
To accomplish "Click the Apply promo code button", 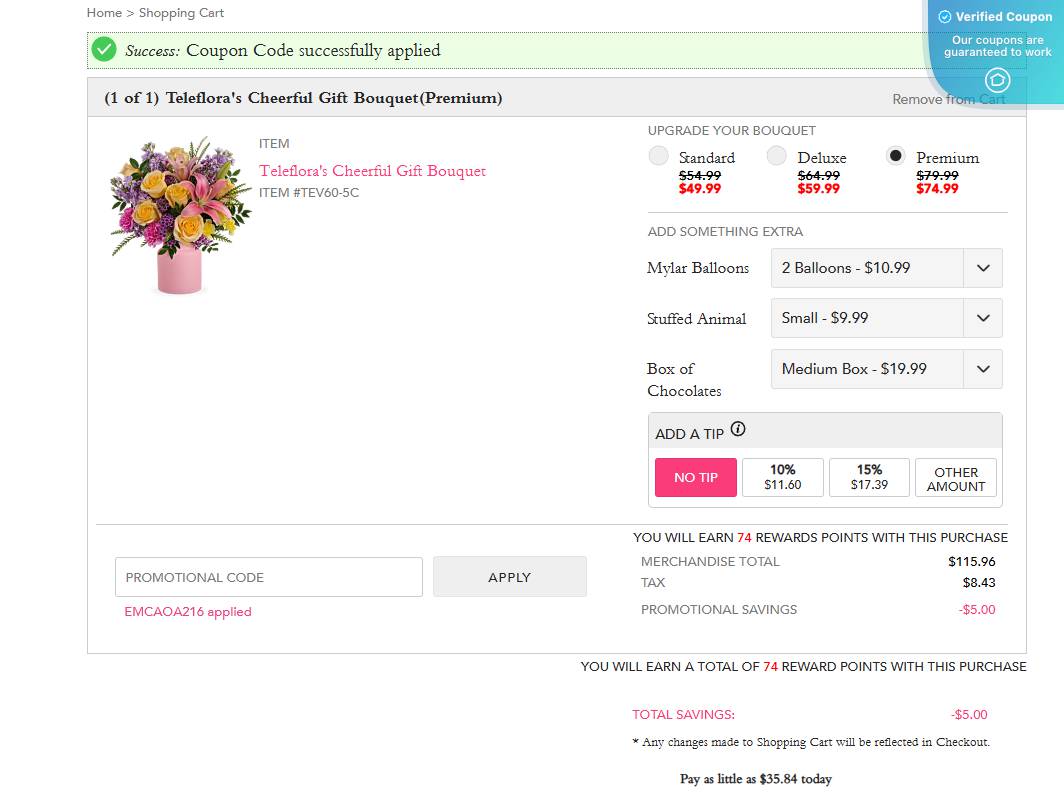I will (x=509, y=577).
